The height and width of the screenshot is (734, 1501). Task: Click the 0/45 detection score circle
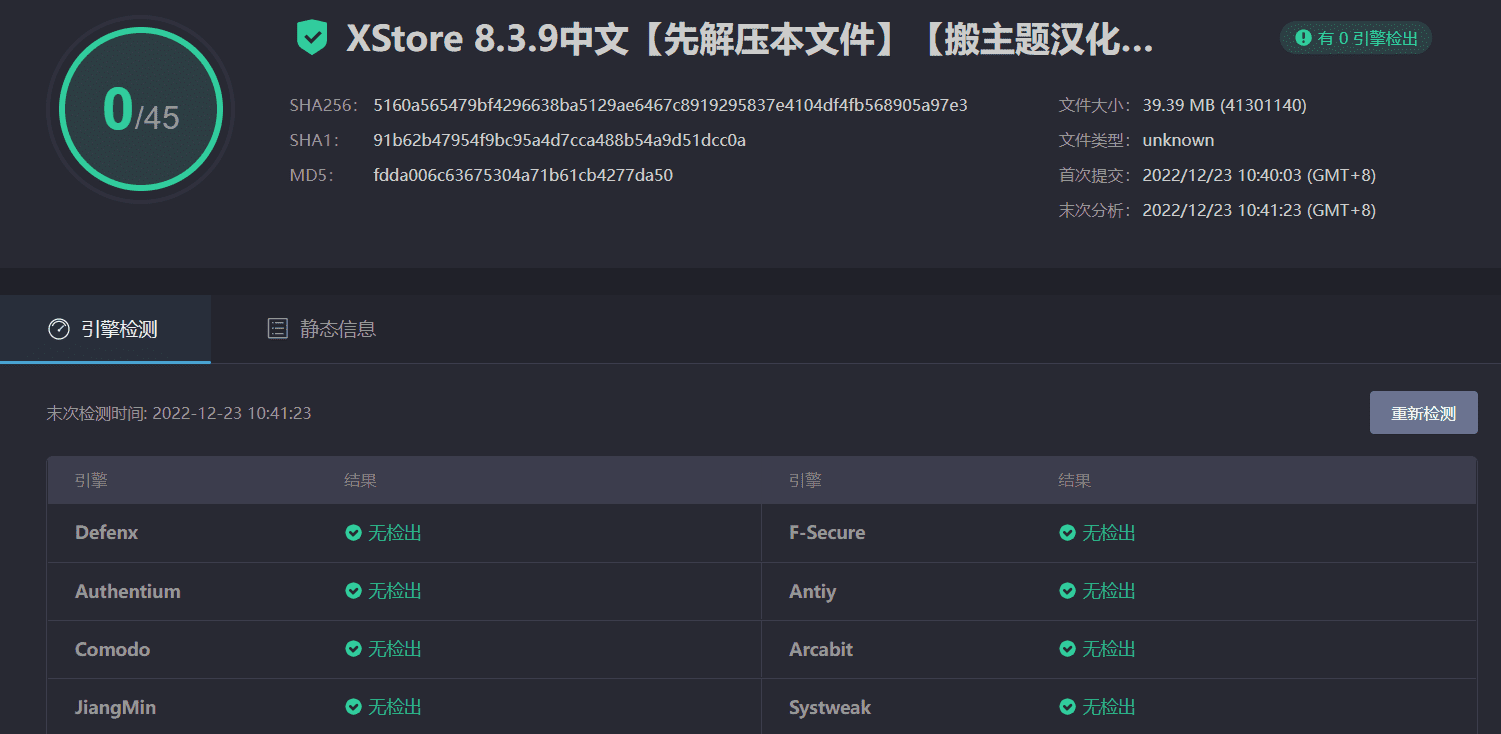tap(140, 109)
